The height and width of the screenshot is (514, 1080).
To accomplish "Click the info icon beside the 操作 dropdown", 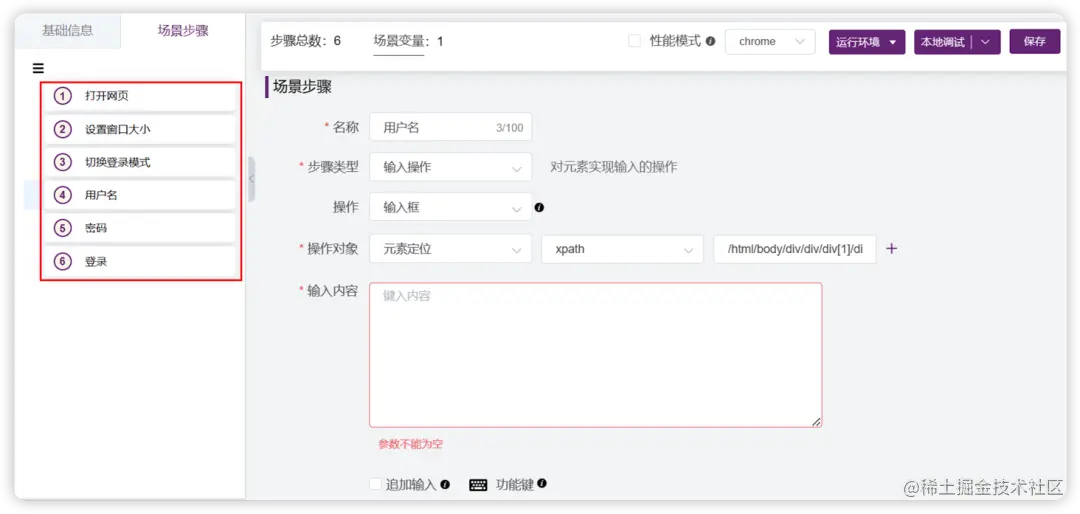I will coord(539,207).
